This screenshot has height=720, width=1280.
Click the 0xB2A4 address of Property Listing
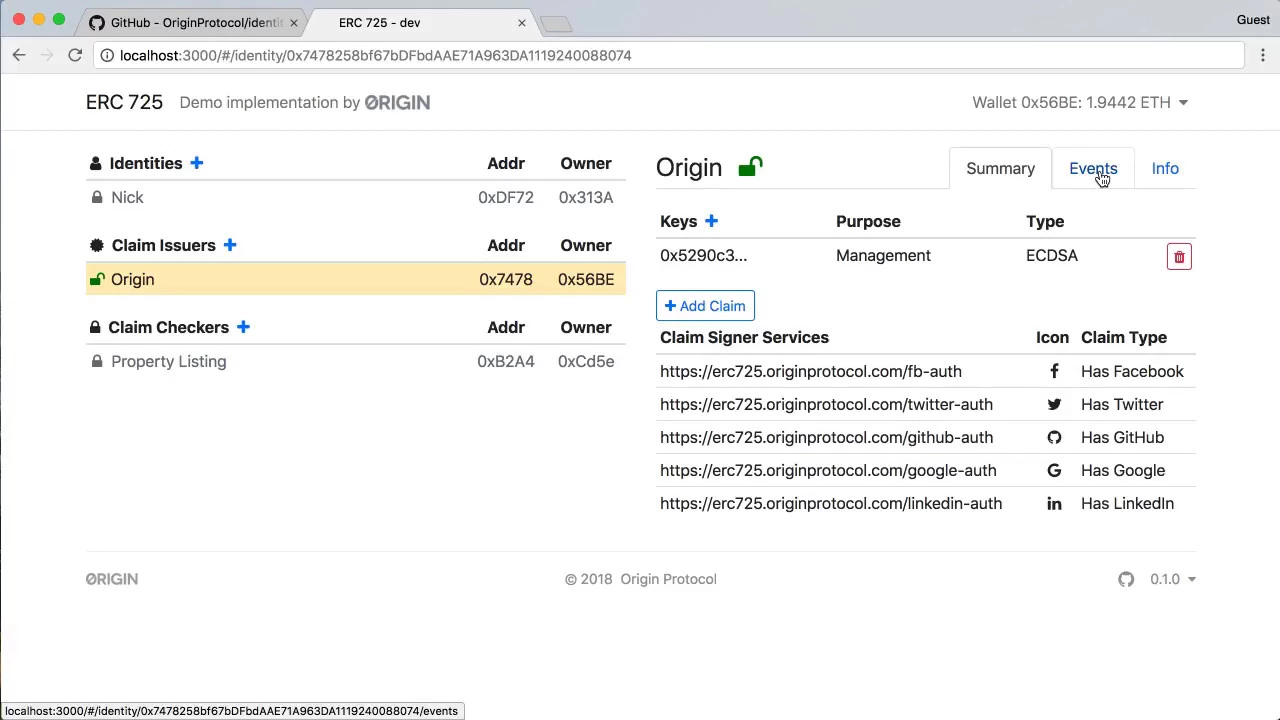[x=506, y=362]
